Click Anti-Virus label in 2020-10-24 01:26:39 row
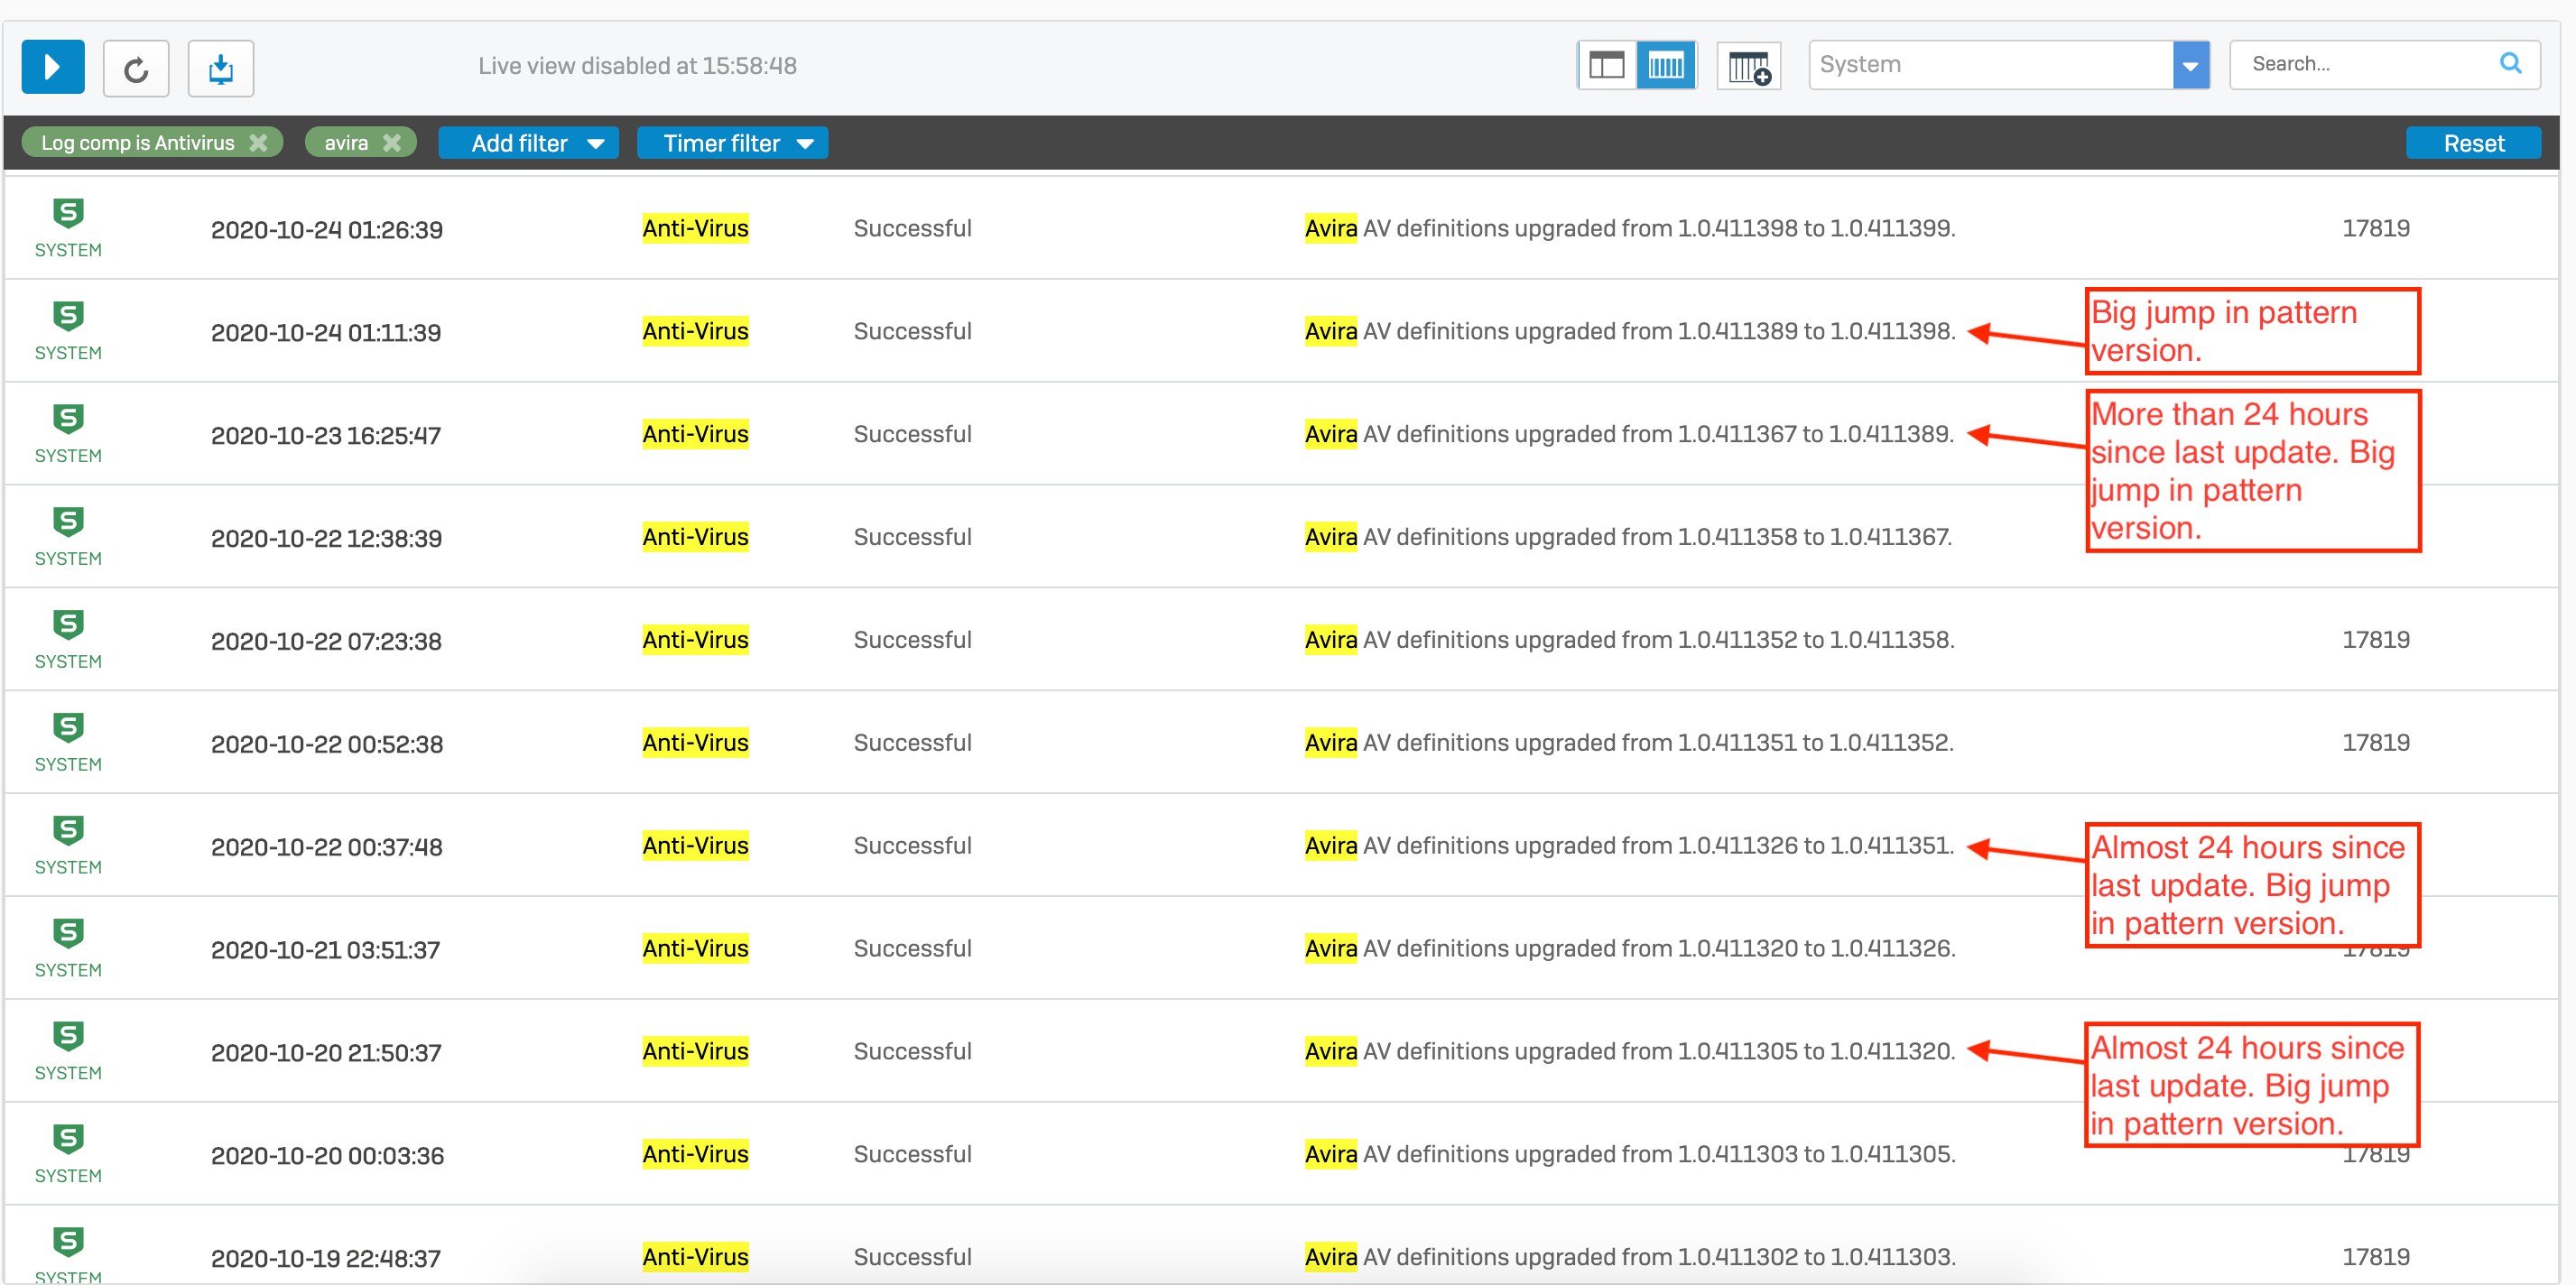This screenshot has width=2576, height=1285. pos(695,229)
